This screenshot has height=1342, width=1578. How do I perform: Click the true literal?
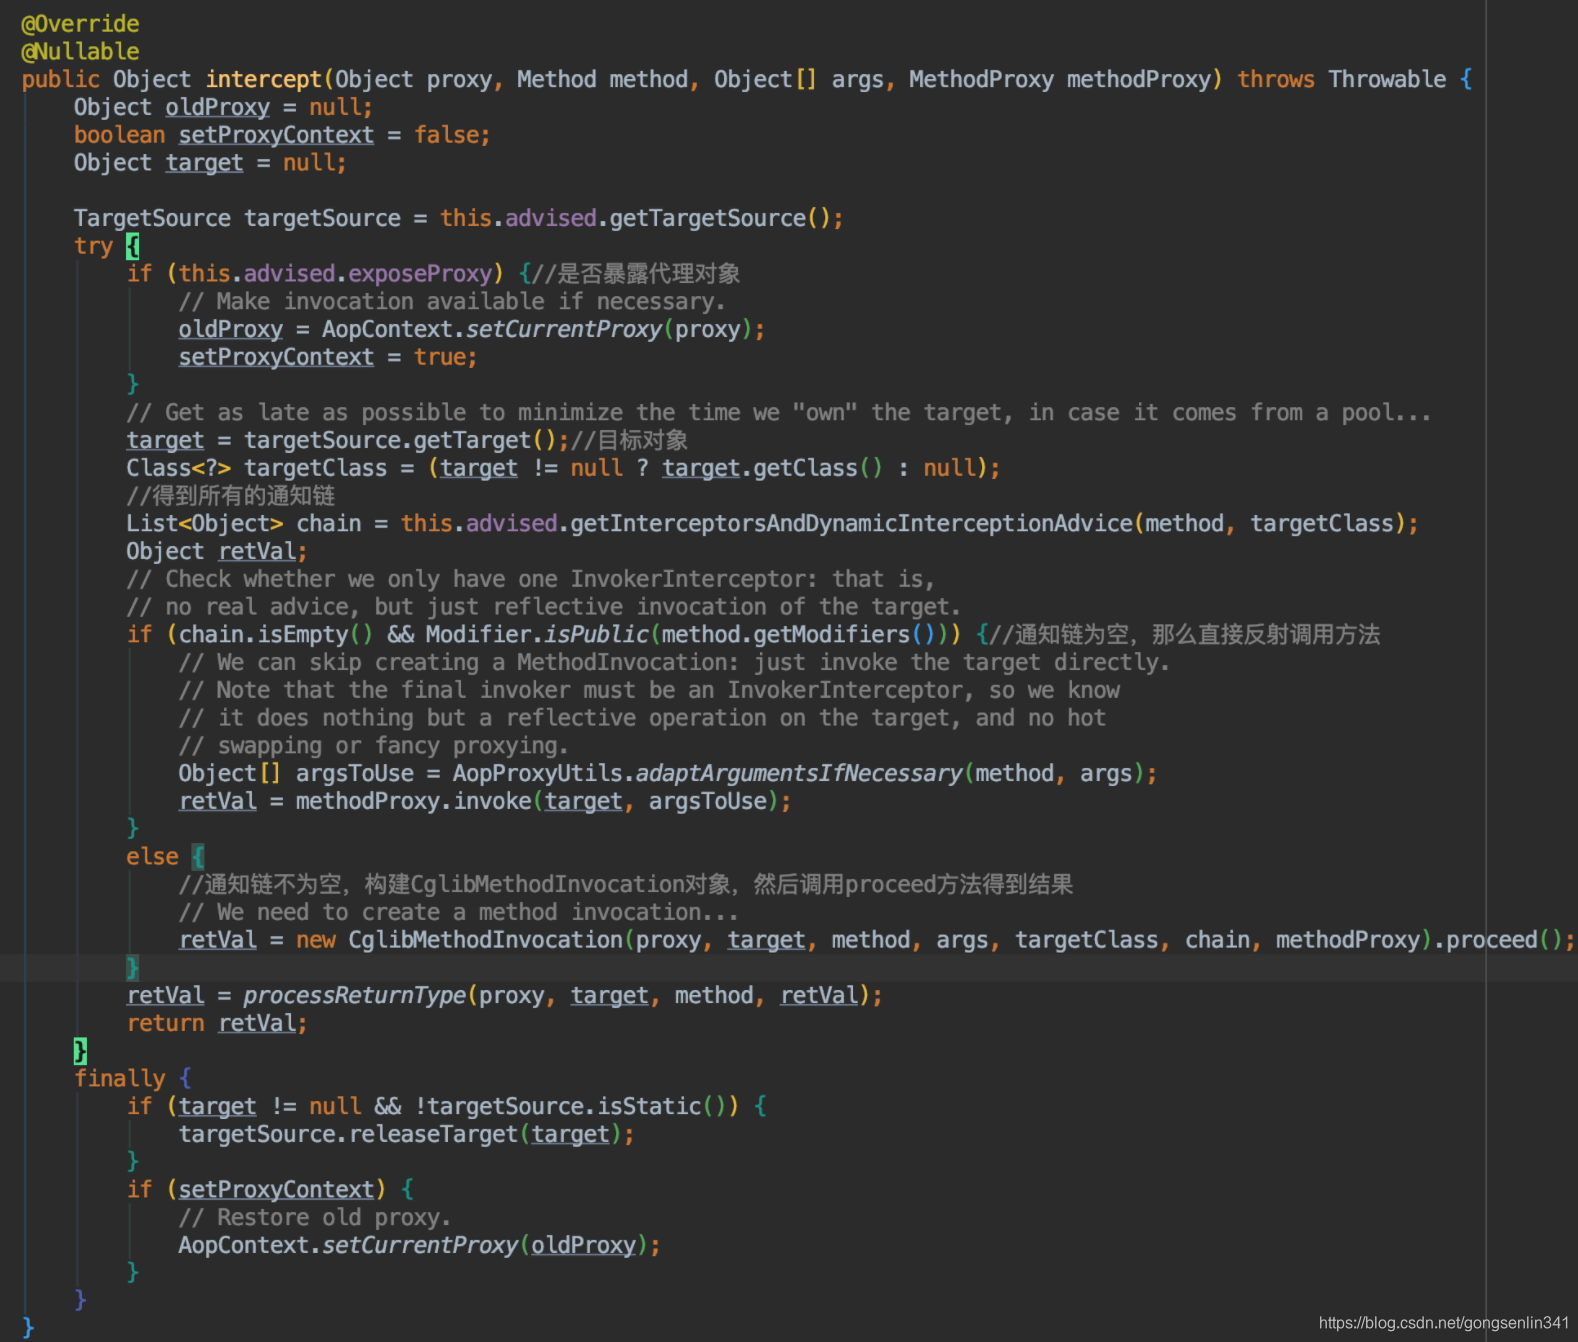pos(440,357)
